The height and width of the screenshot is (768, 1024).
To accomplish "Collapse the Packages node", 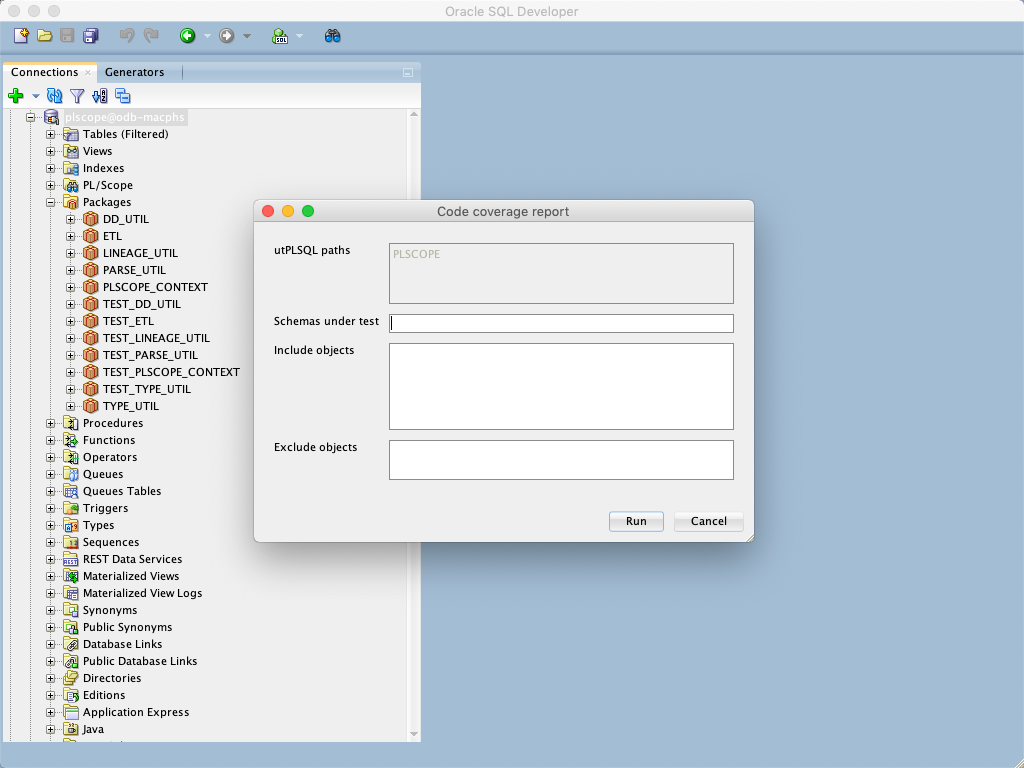I will click(51, 202).
